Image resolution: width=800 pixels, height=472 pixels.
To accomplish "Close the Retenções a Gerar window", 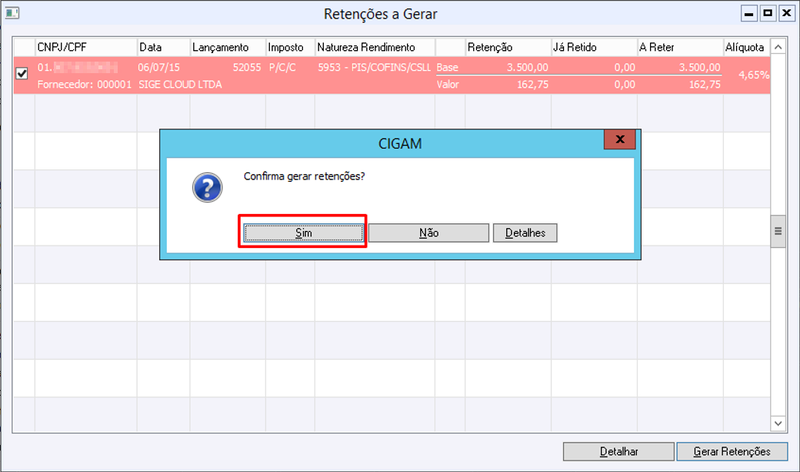I will [787, 14].
